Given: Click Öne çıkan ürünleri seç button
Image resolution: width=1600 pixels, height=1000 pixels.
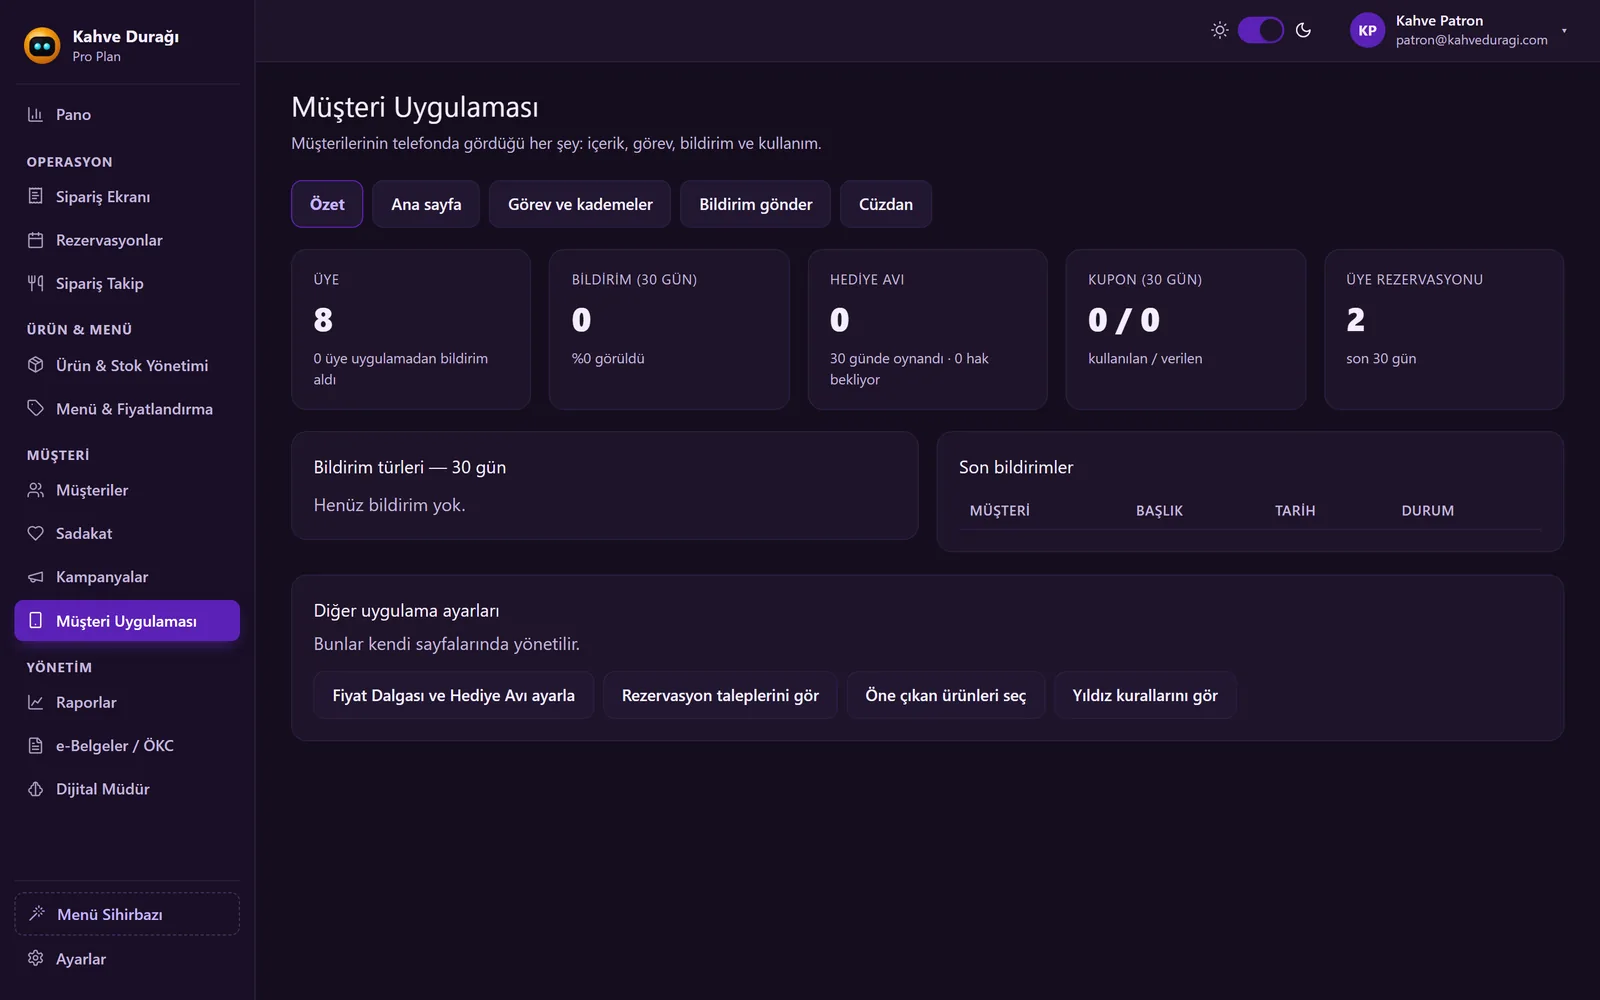Looking at the screenshot, I should coord(946,695).
